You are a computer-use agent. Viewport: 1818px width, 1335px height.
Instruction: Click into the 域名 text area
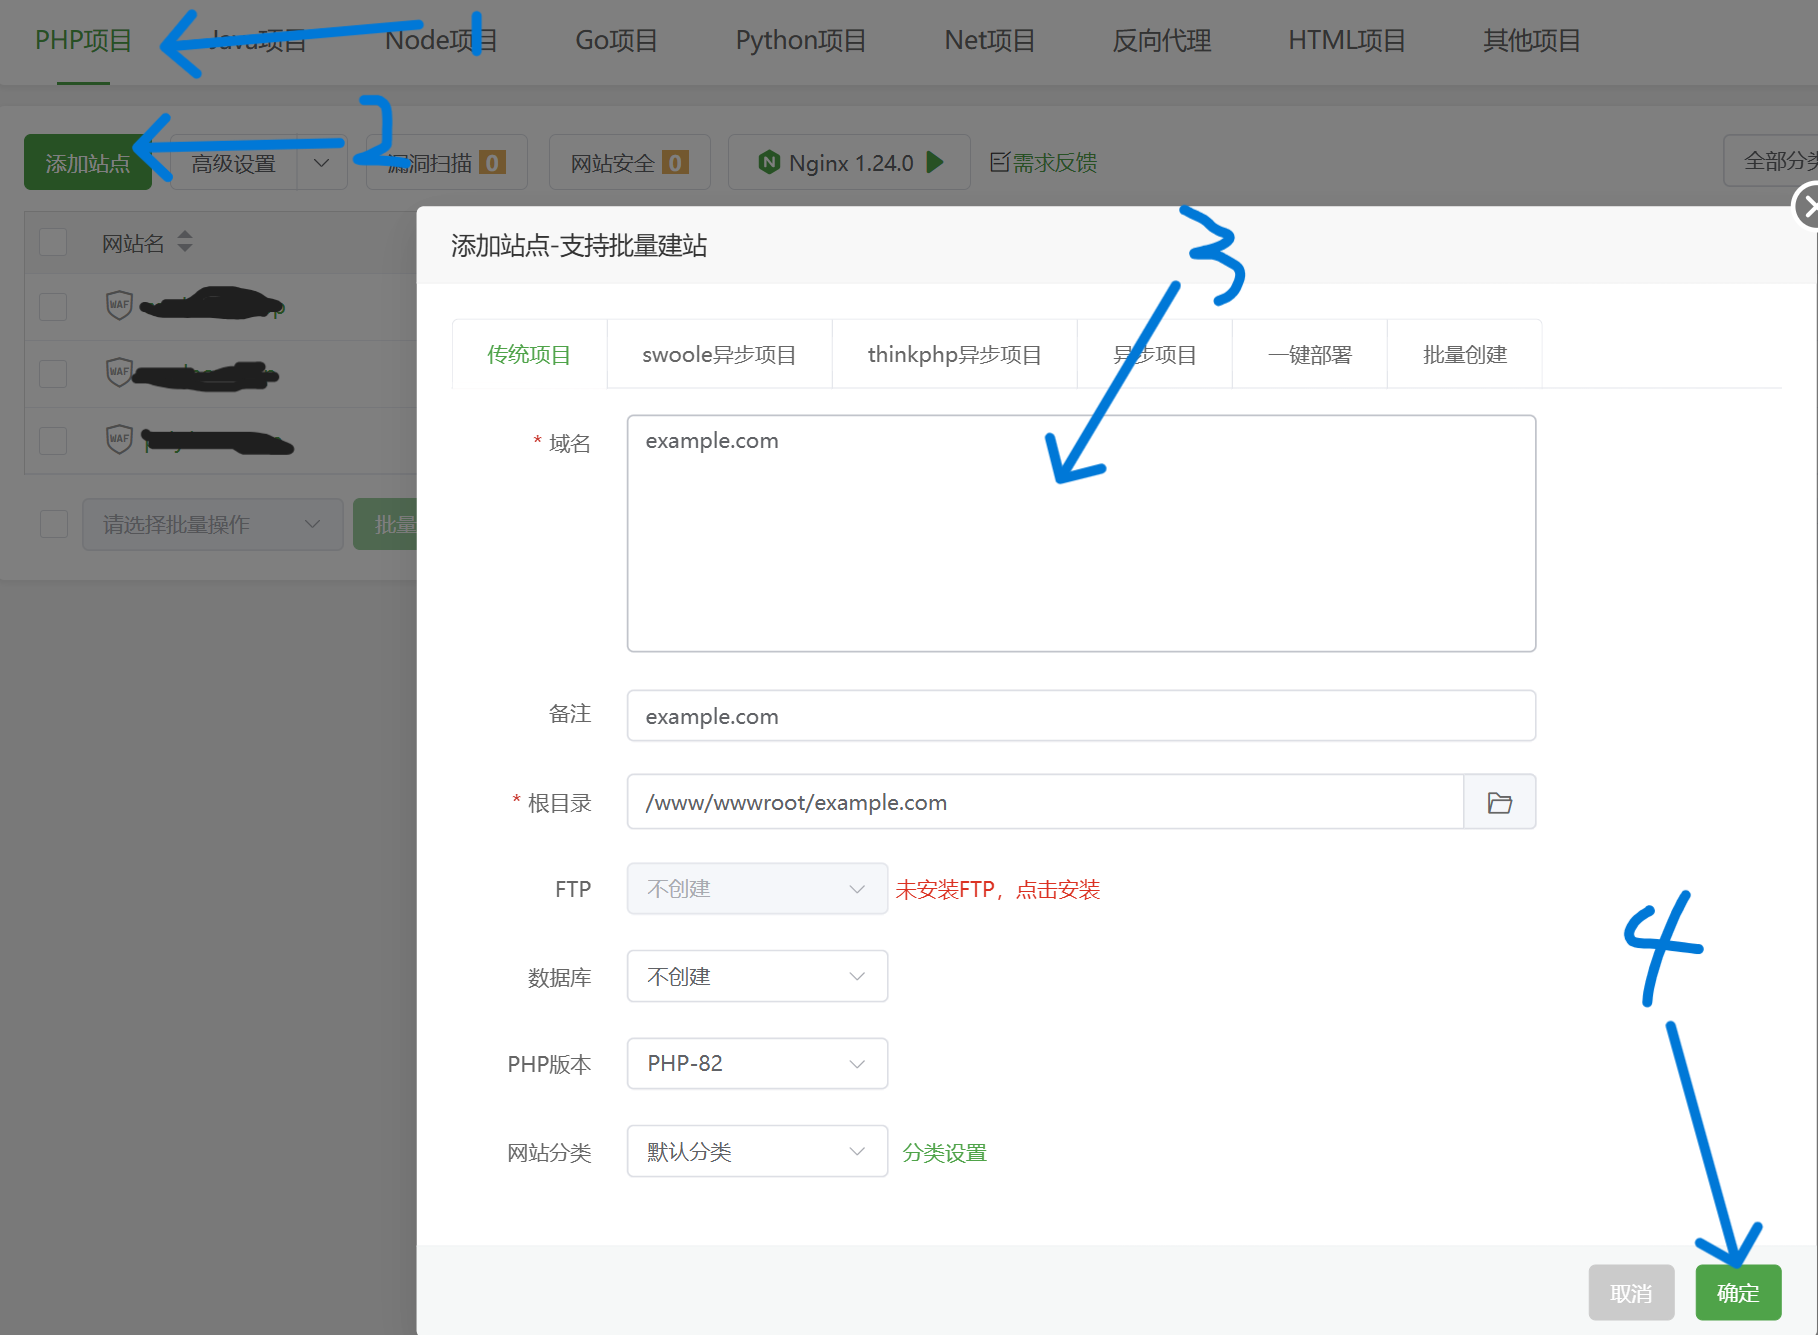[1081, 533]
